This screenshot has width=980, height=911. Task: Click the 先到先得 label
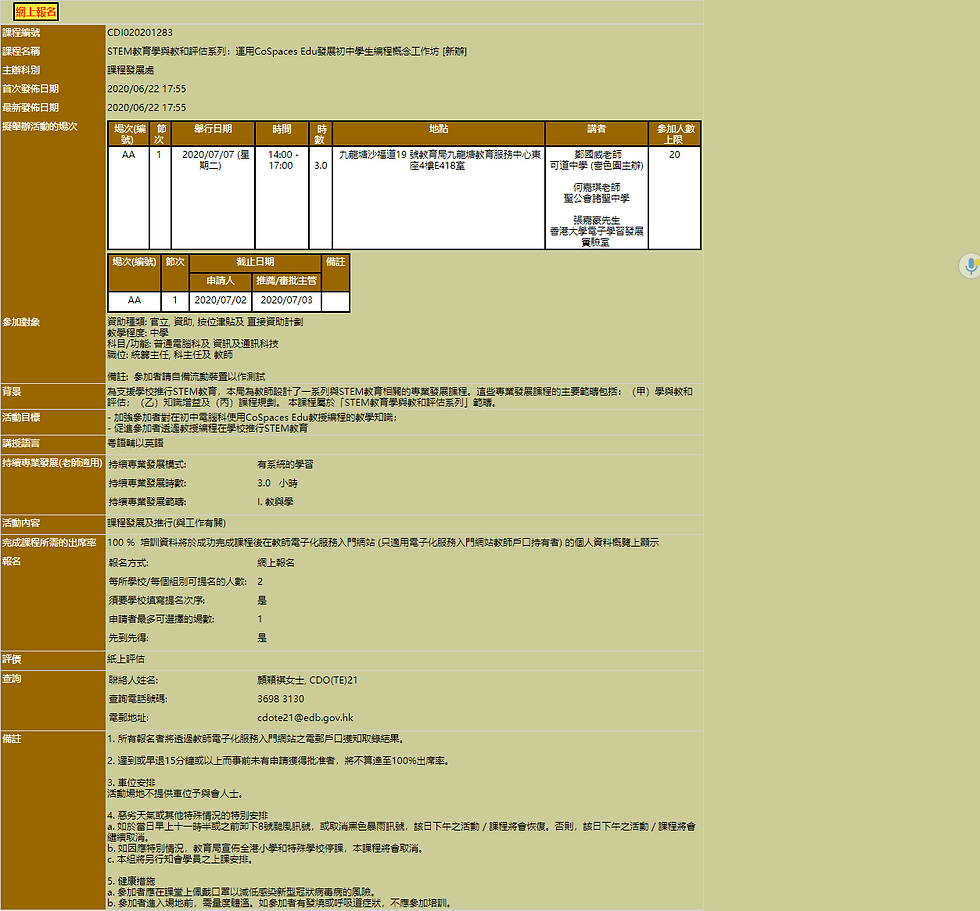(129, 638)
